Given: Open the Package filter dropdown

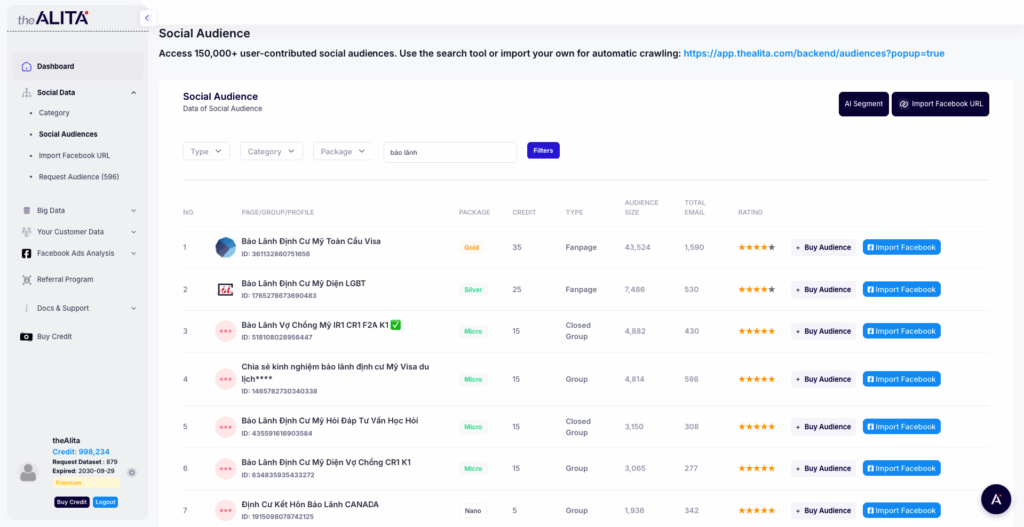Looking at the screenshot, I should pyautogui.click(x=342, y=151).
